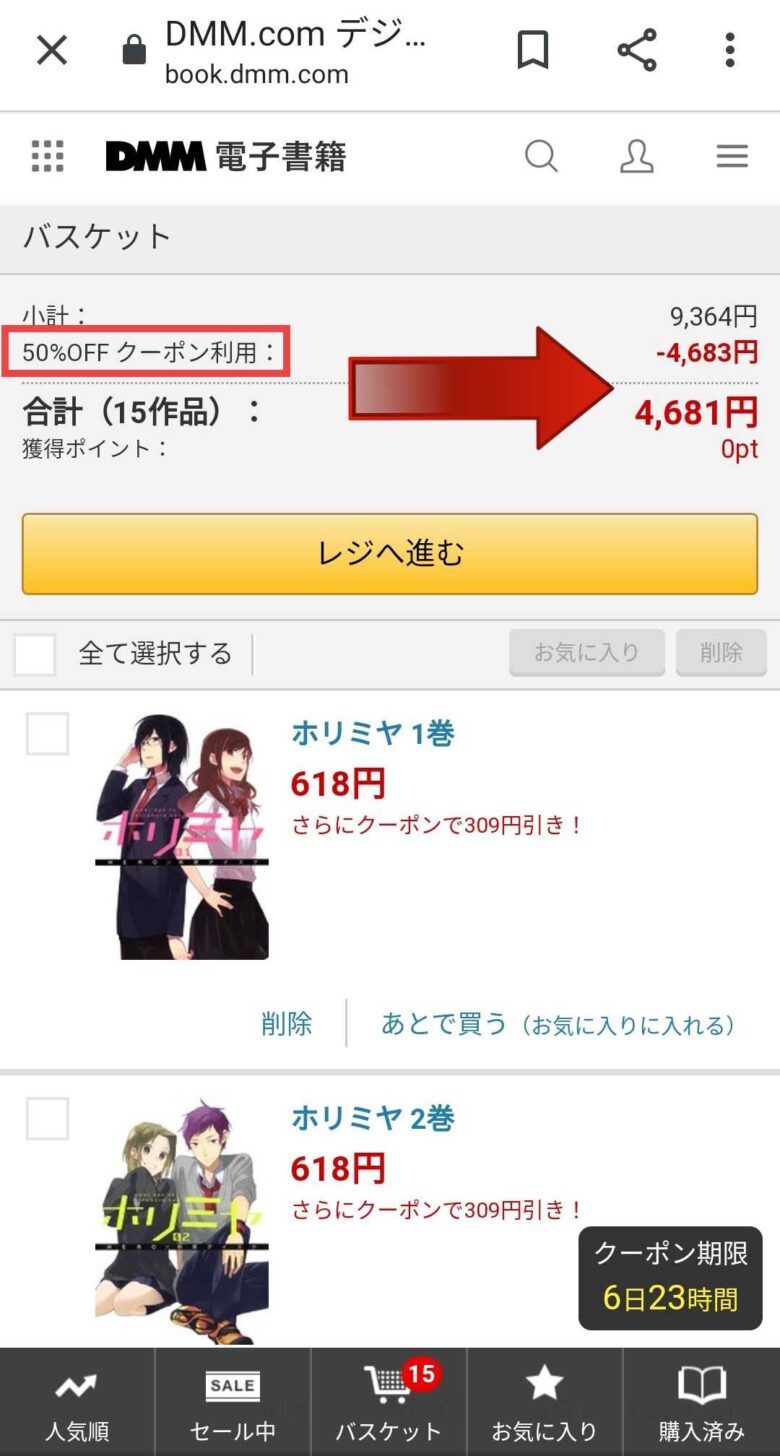This screenshot has width=780, height=1456.
Task: Select the ホリミヤ 2巻 checkbox
Action: (x=47, y=1118)
